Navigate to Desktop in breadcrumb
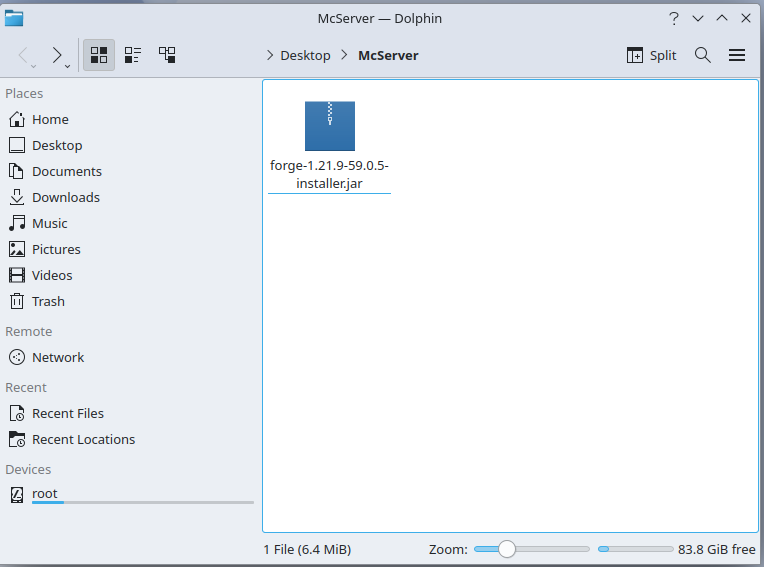The height and width of the screenshot is (567, 764). 305,55
